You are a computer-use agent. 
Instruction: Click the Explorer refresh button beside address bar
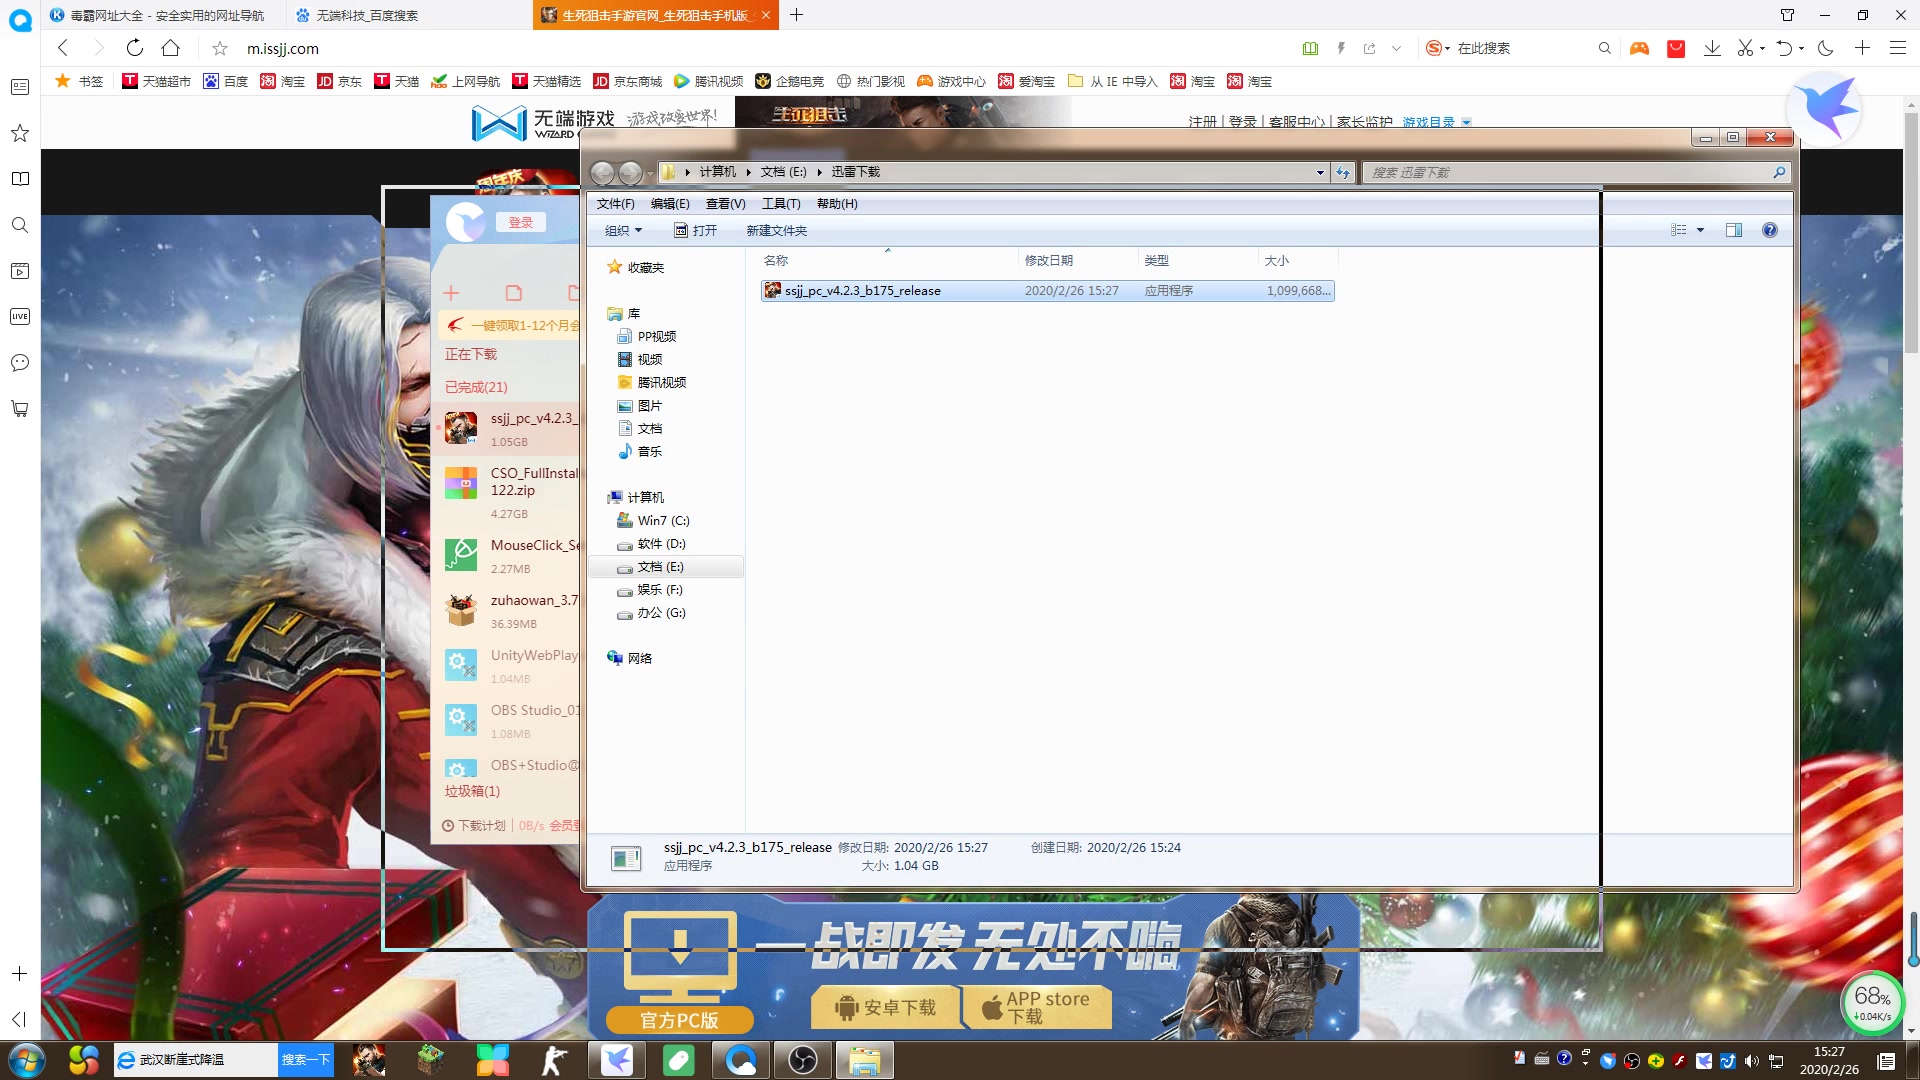tap(1343, 172)
